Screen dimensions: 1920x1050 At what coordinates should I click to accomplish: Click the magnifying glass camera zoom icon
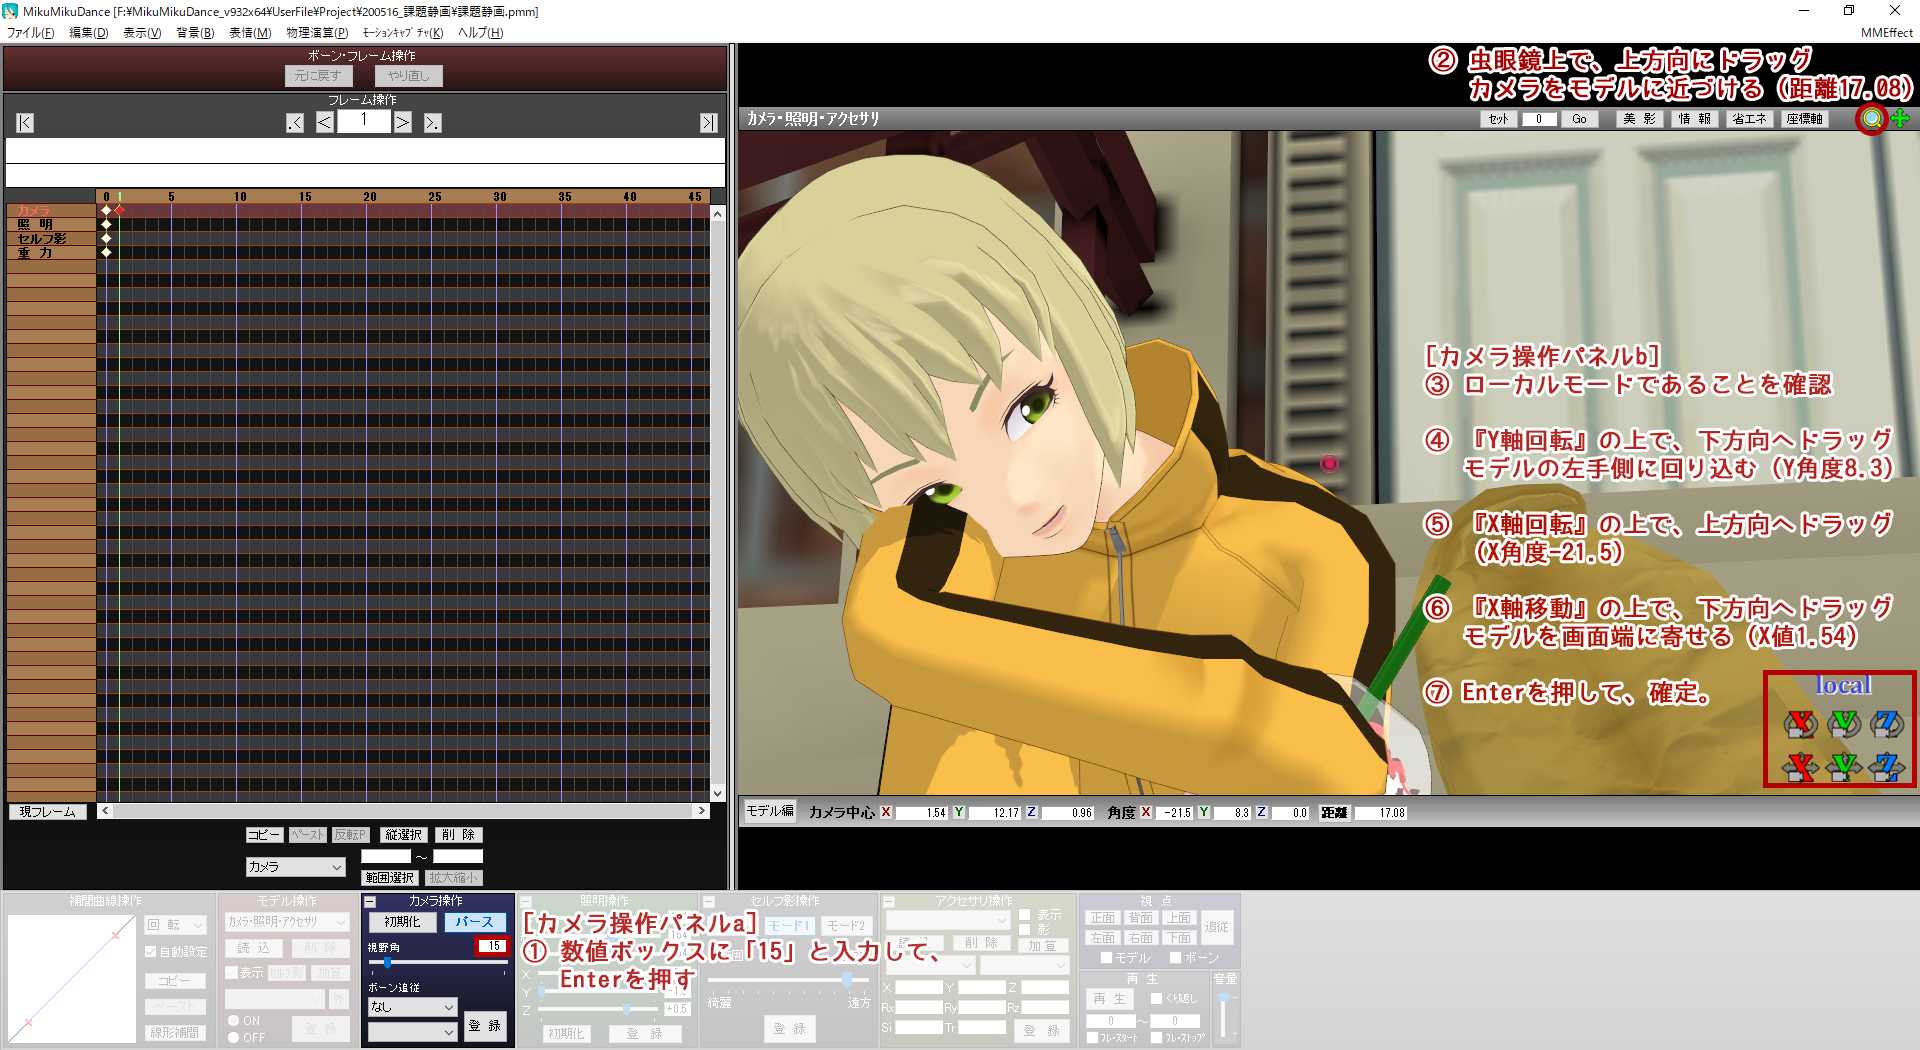[1871, 119]
